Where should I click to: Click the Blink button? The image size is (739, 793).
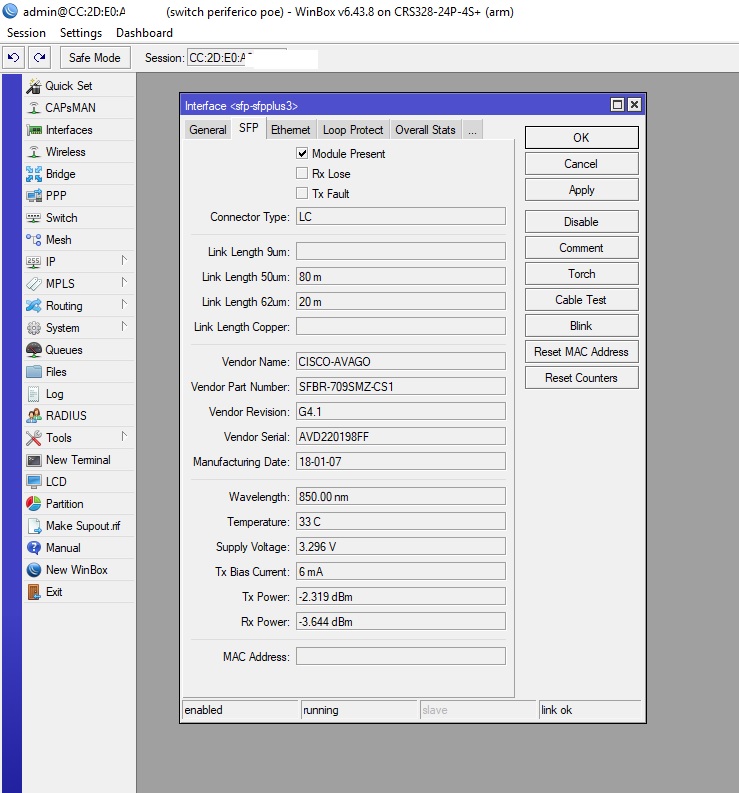coord(582,326)
